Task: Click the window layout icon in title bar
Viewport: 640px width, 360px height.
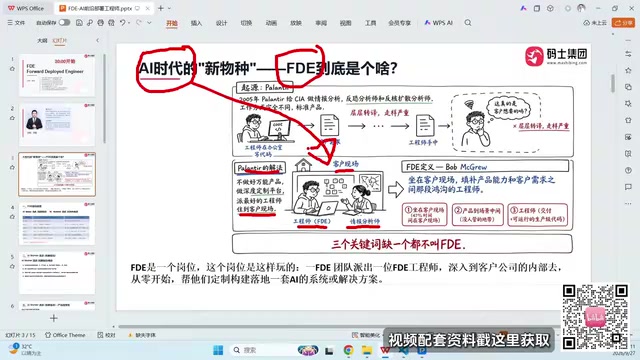Action: click(x=537, y=8)
